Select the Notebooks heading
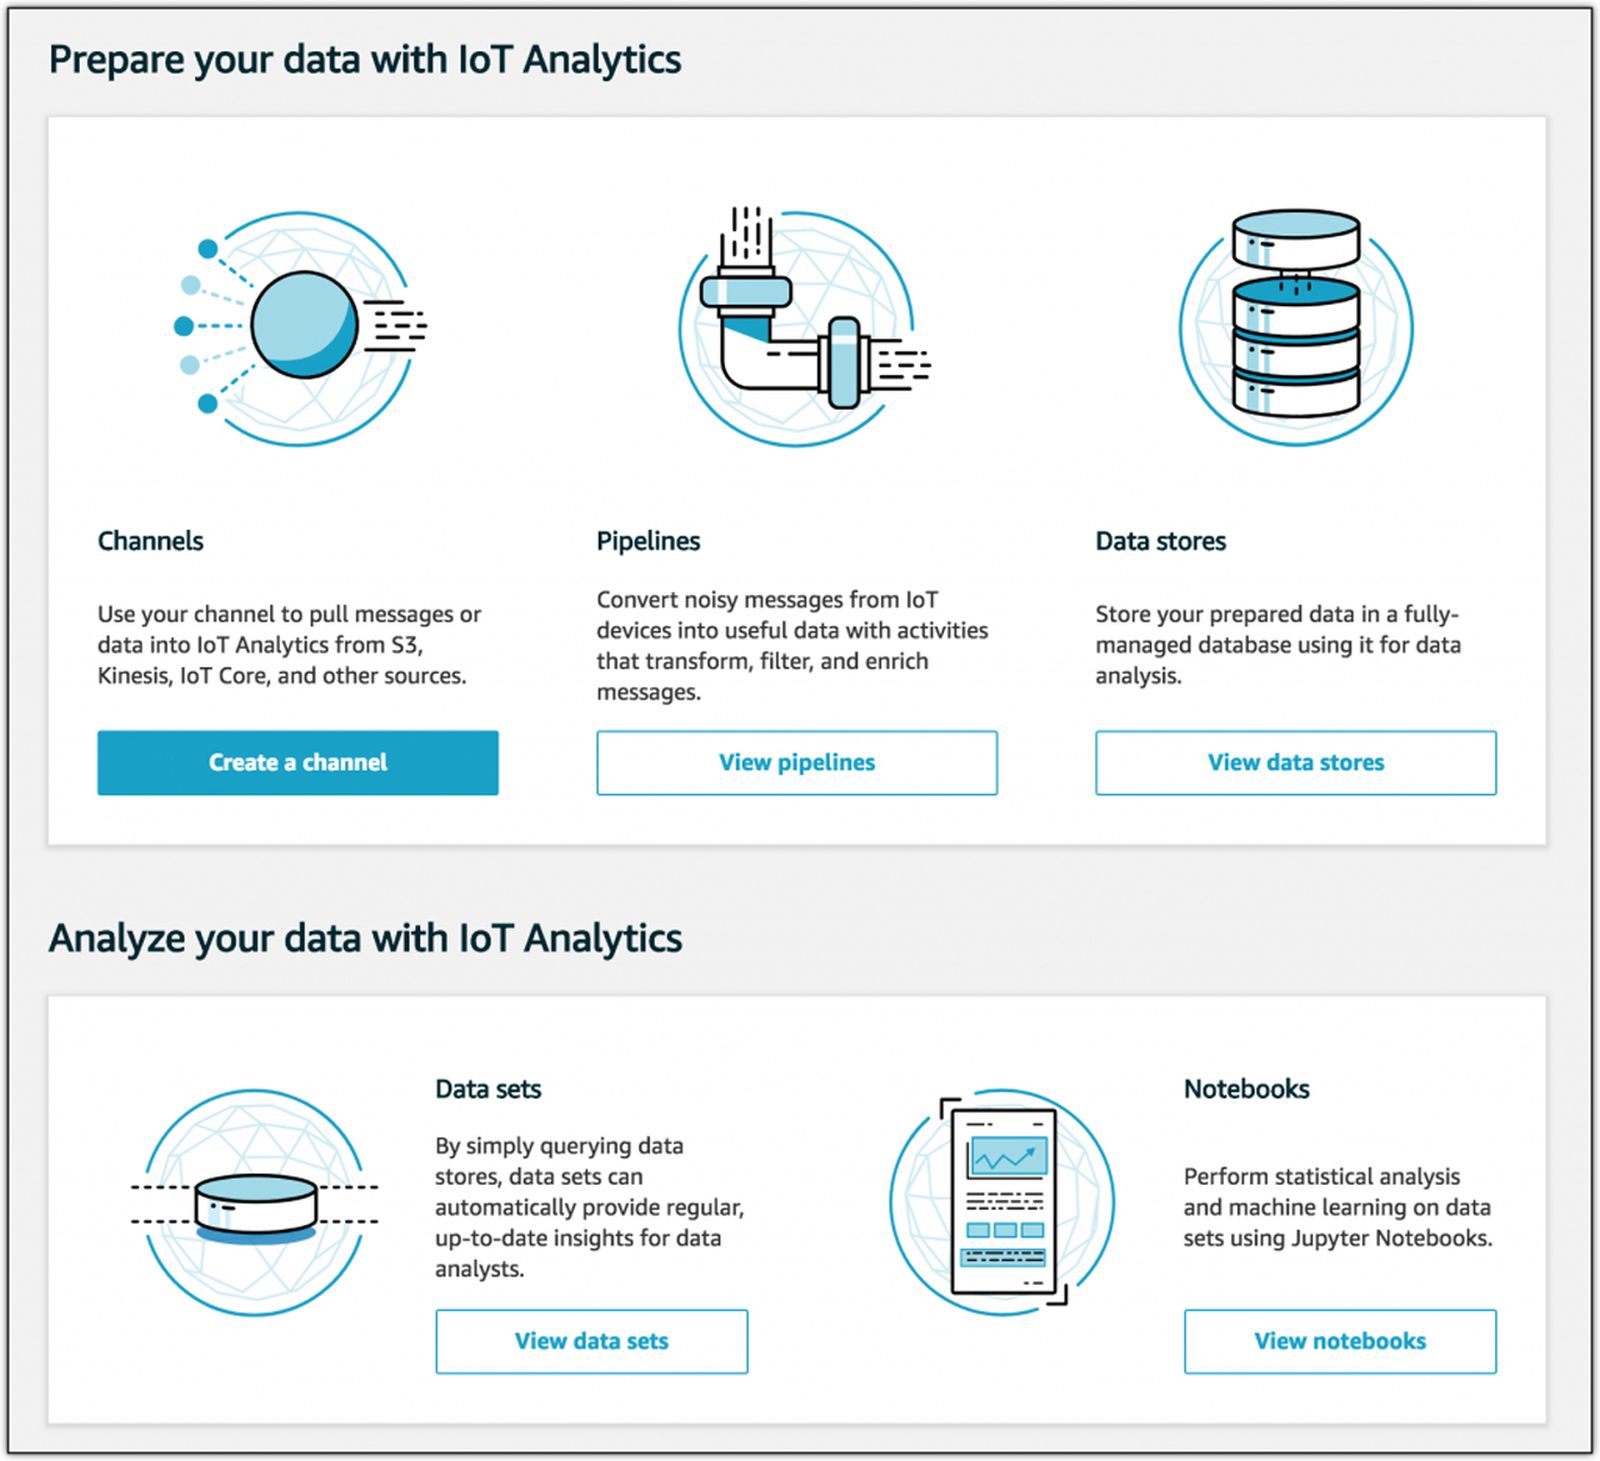This screenshot has width=1600, height=1461. (1247, 1089)
